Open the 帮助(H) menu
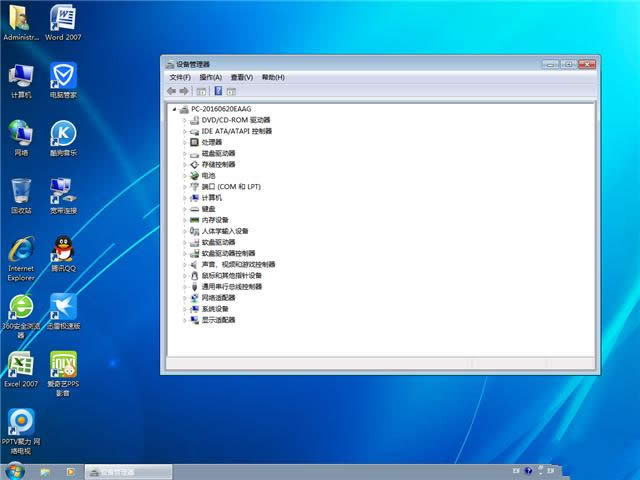The height and width of the screenshot is (480, 640). pyautogui.click(x=273, y=77)
